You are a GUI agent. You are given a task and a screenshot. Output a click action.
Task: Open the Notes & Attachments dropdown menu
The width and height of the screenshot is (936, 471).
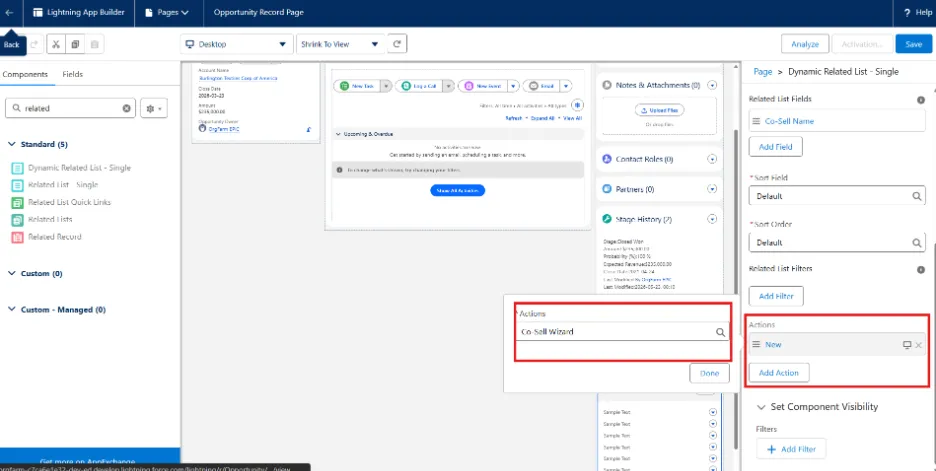pos(712,85)
